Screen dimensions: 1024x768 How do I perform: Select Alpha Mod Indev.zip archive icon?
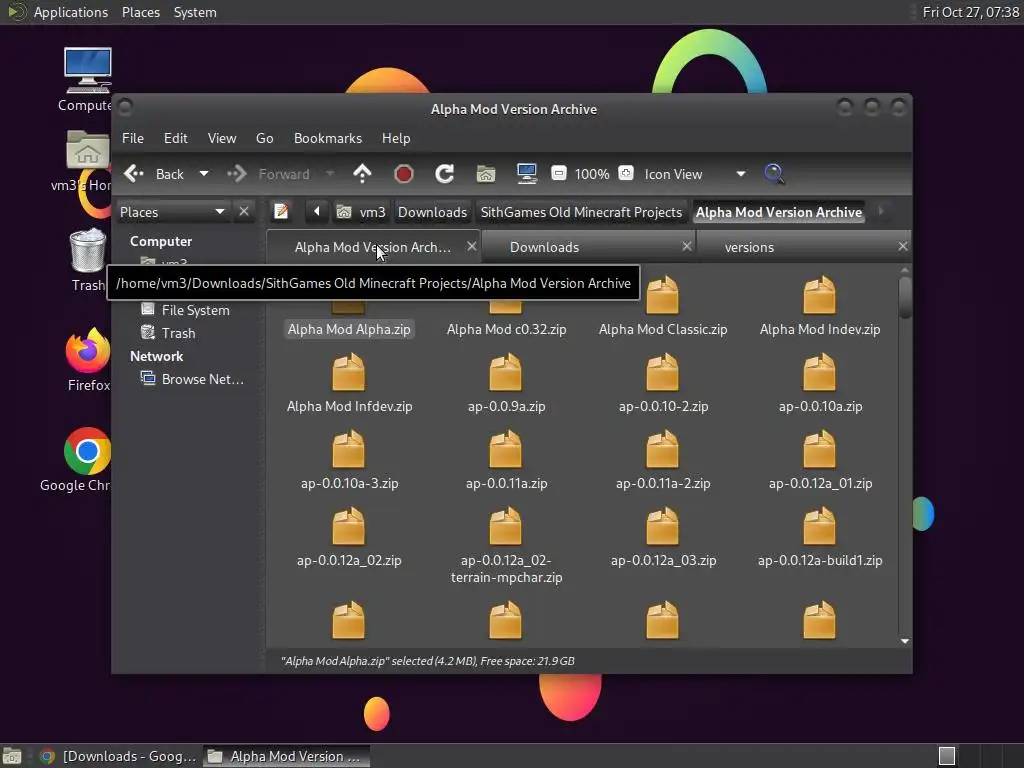820,295
